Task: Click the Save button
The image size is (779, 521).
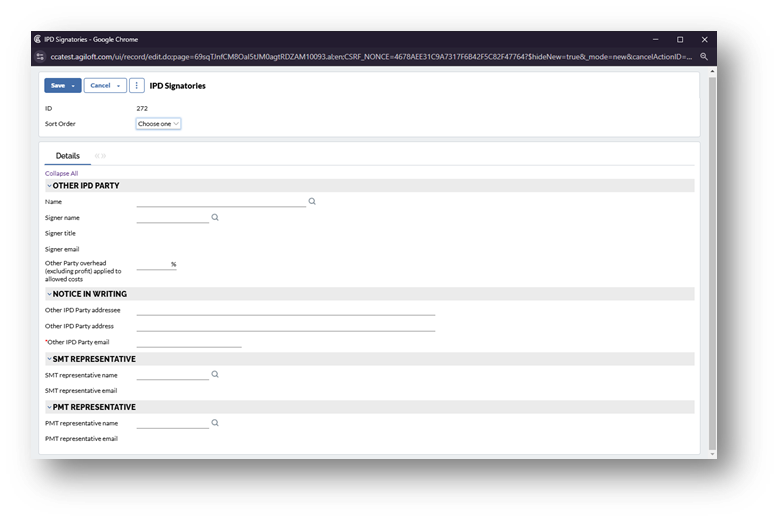Action: pos(57,86)
